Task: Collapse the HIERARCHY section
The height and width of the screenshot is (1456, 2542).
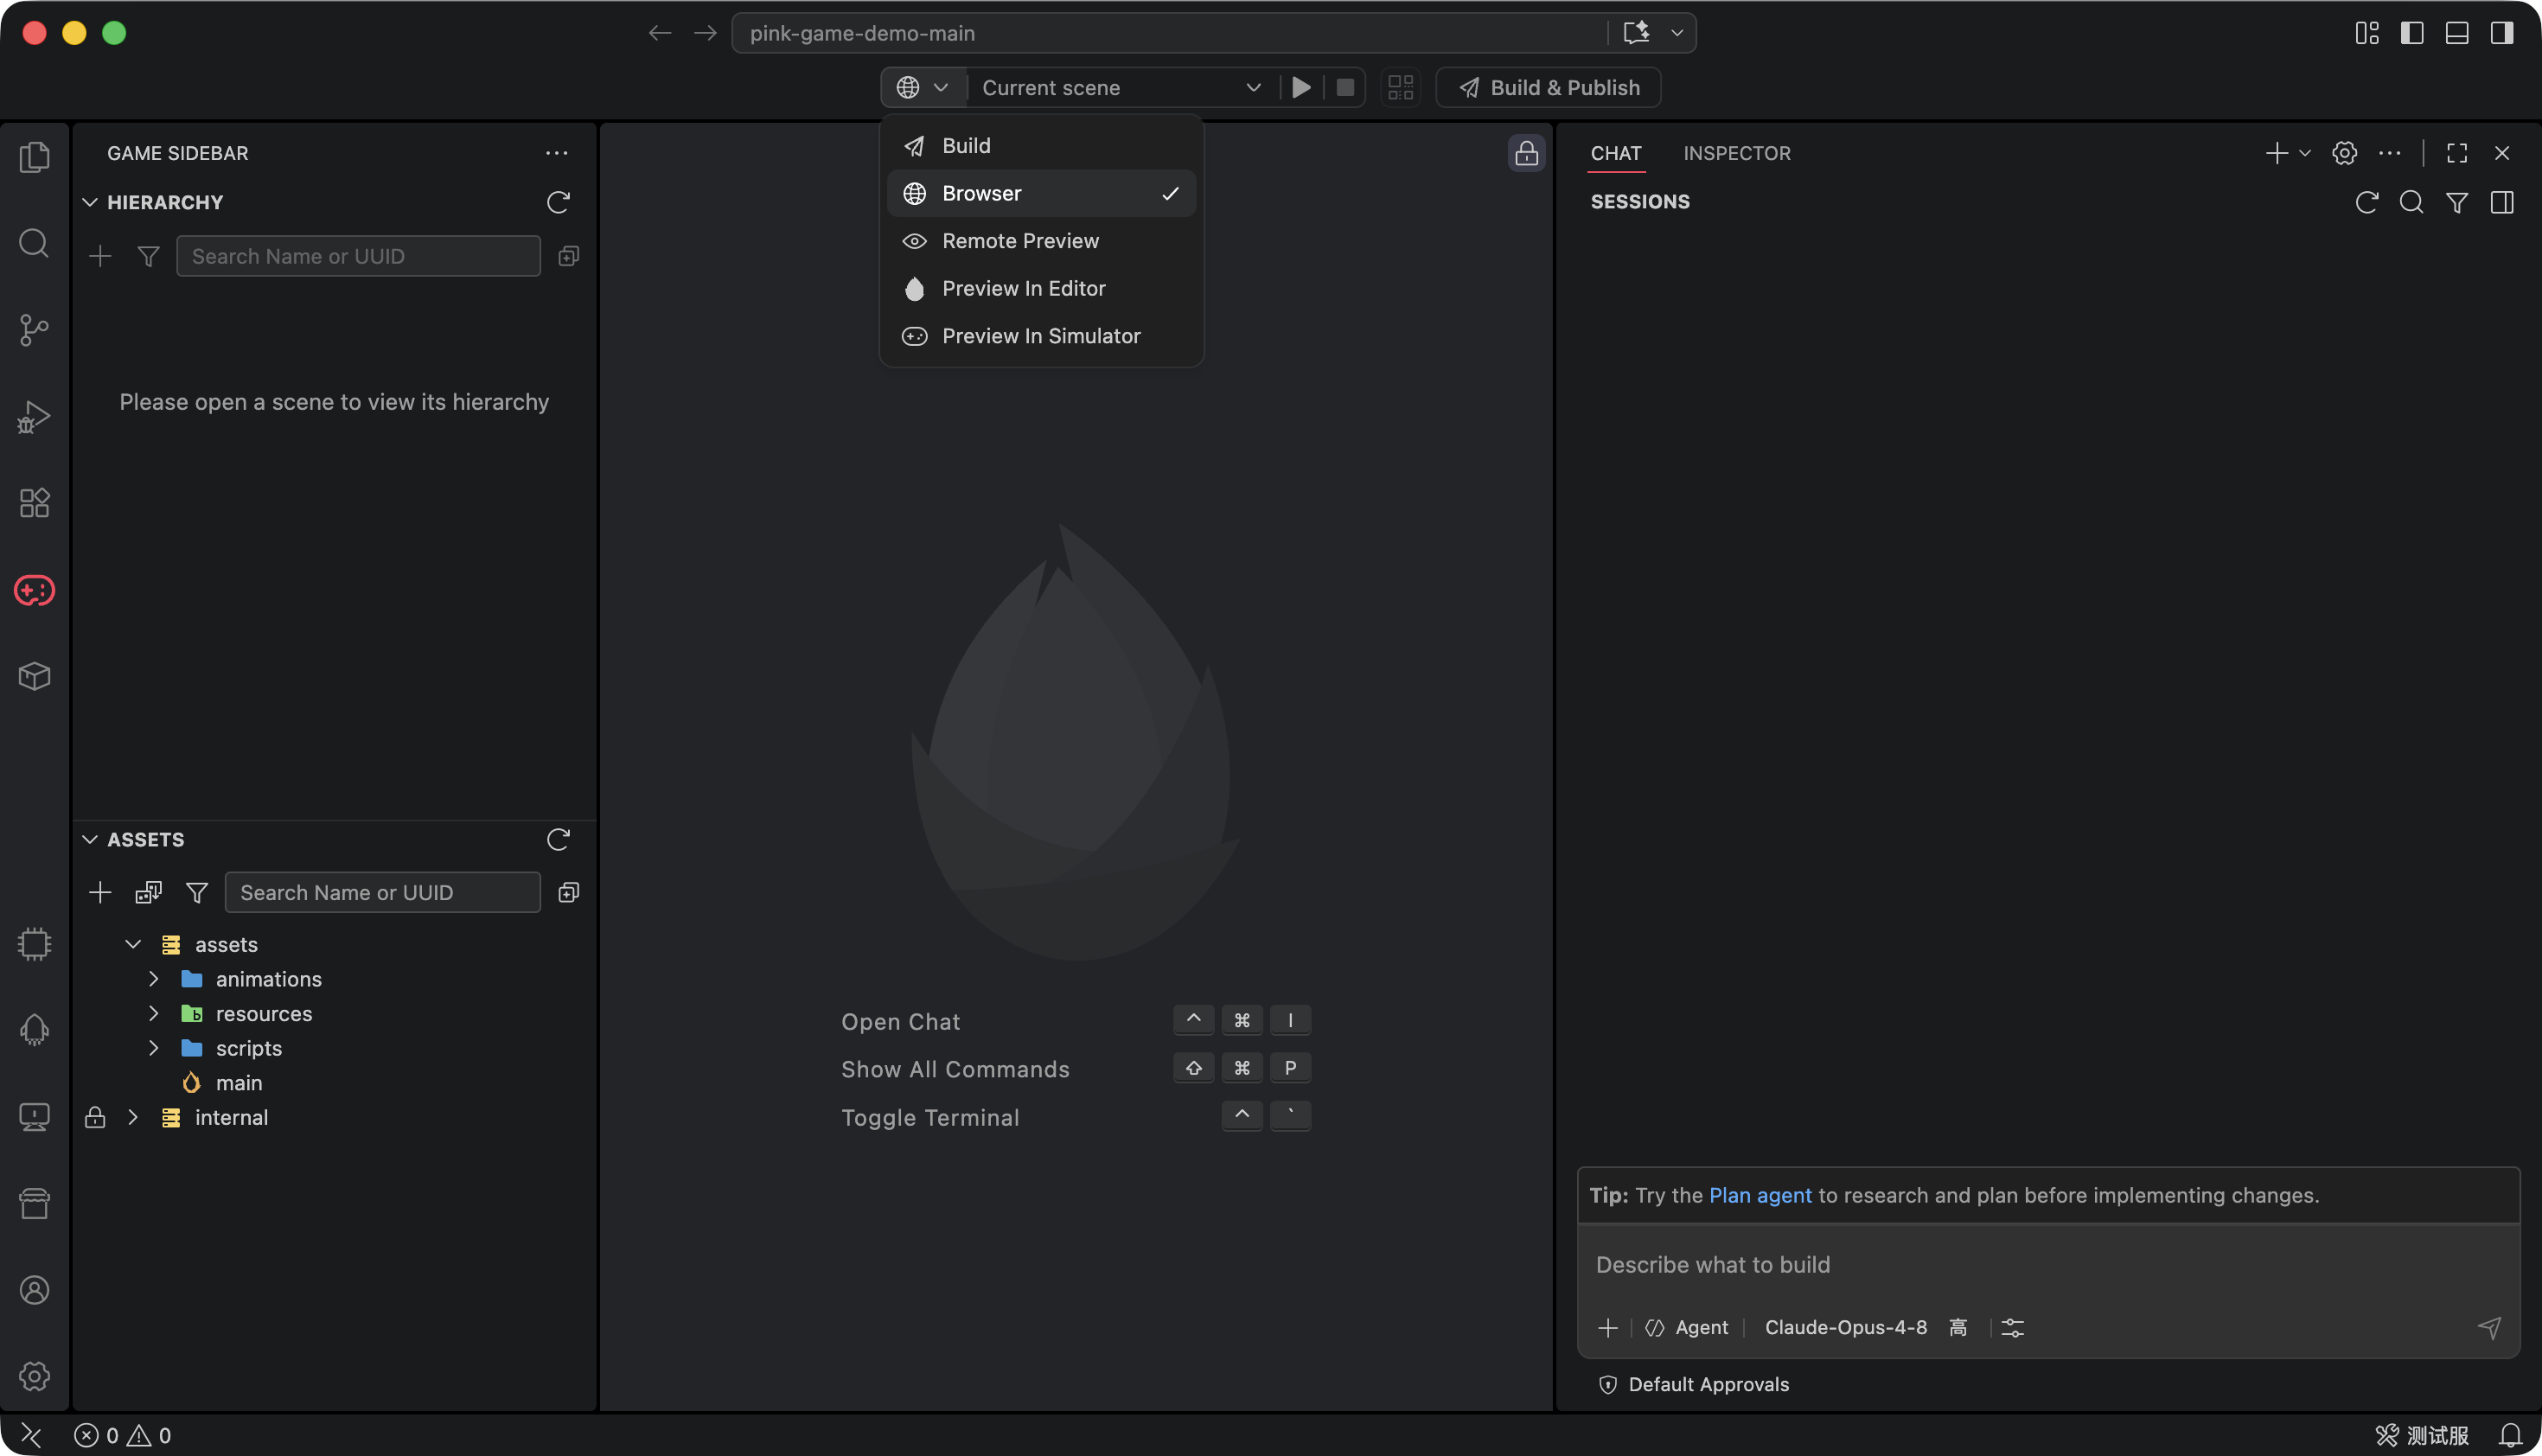Action: [x=90, y=202]
